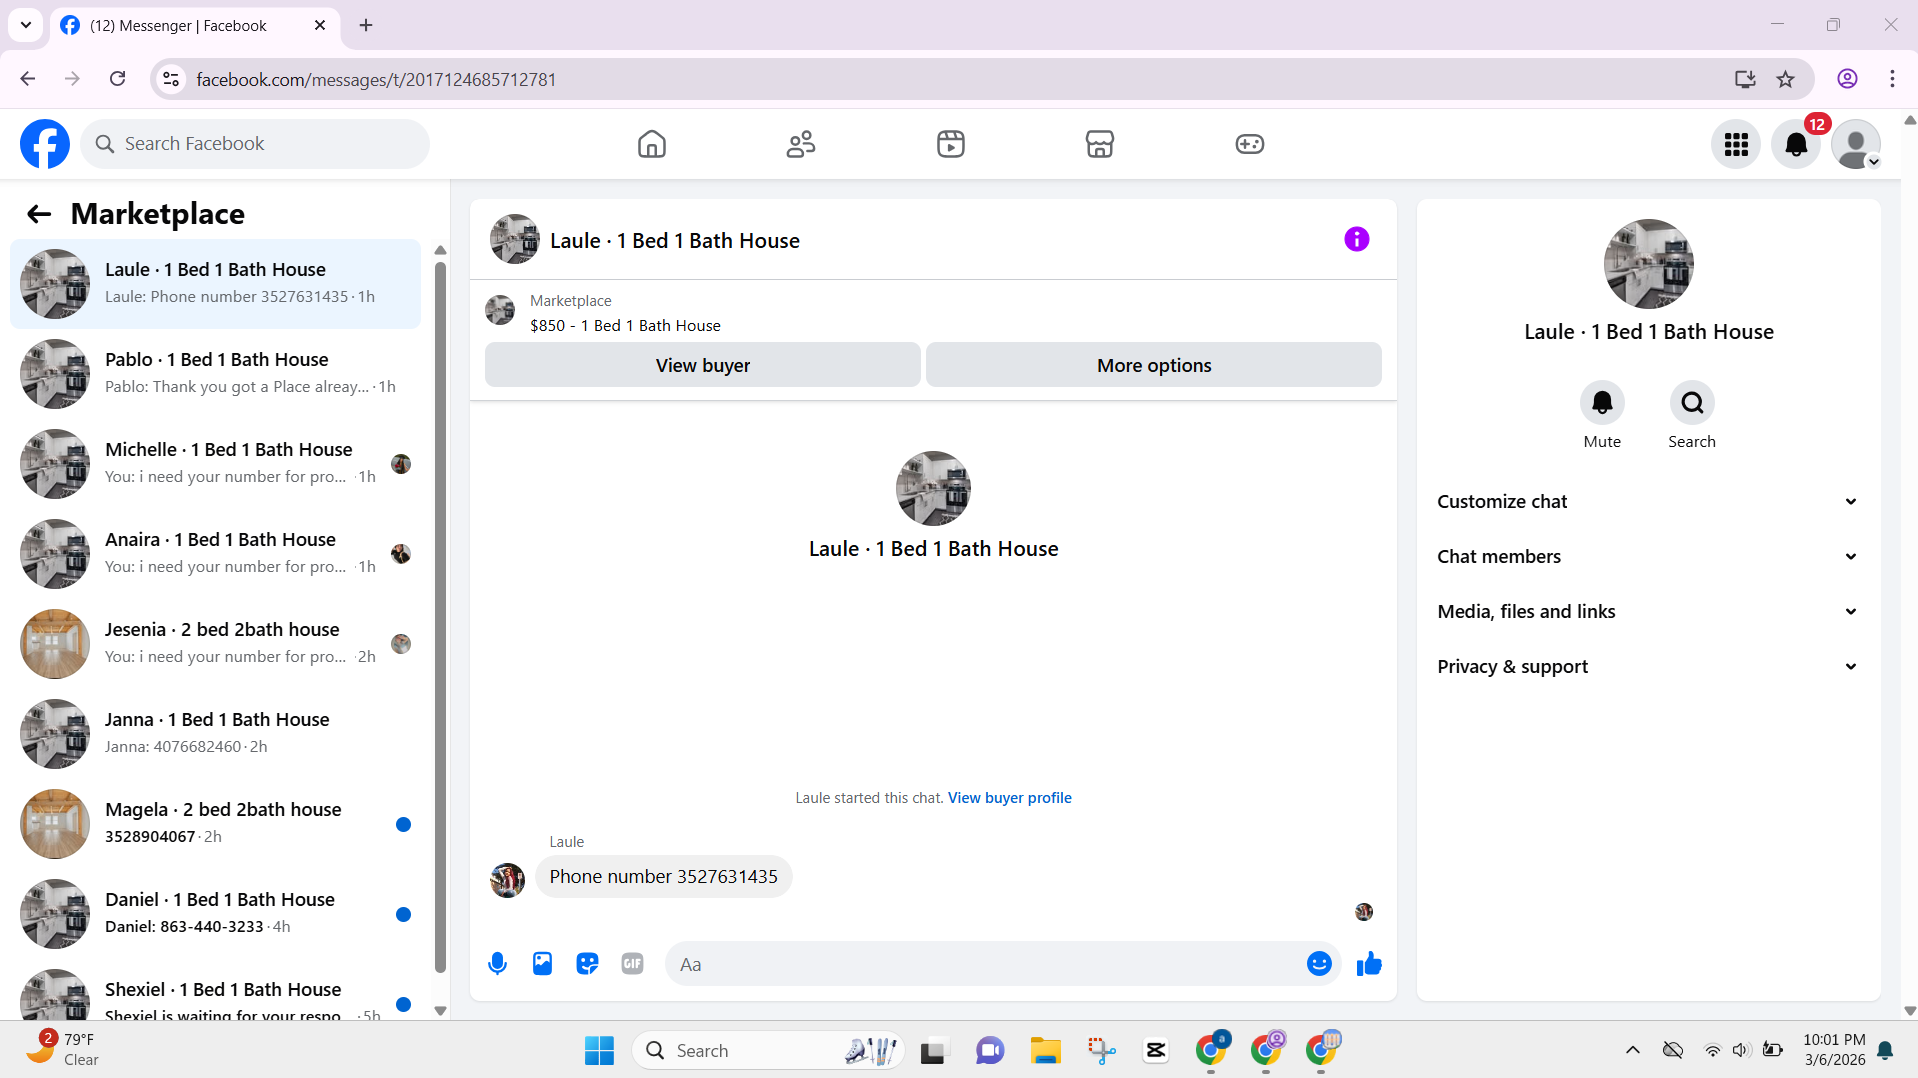Viewport: 1918px width, 1078px height.
Task: Click the Phone number 3527631435 message bubble
Action: [x=663, y=877]
